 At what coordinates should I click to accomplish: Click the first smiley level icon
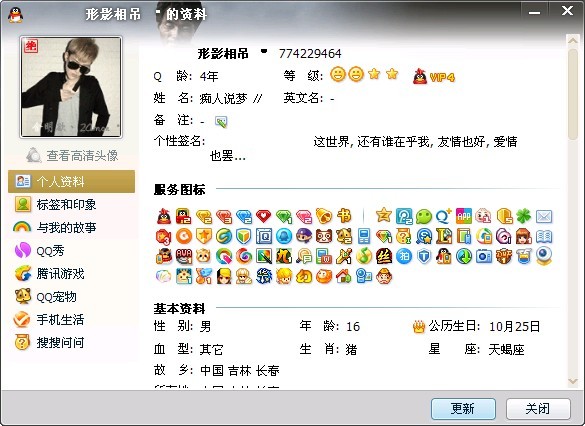338,74
